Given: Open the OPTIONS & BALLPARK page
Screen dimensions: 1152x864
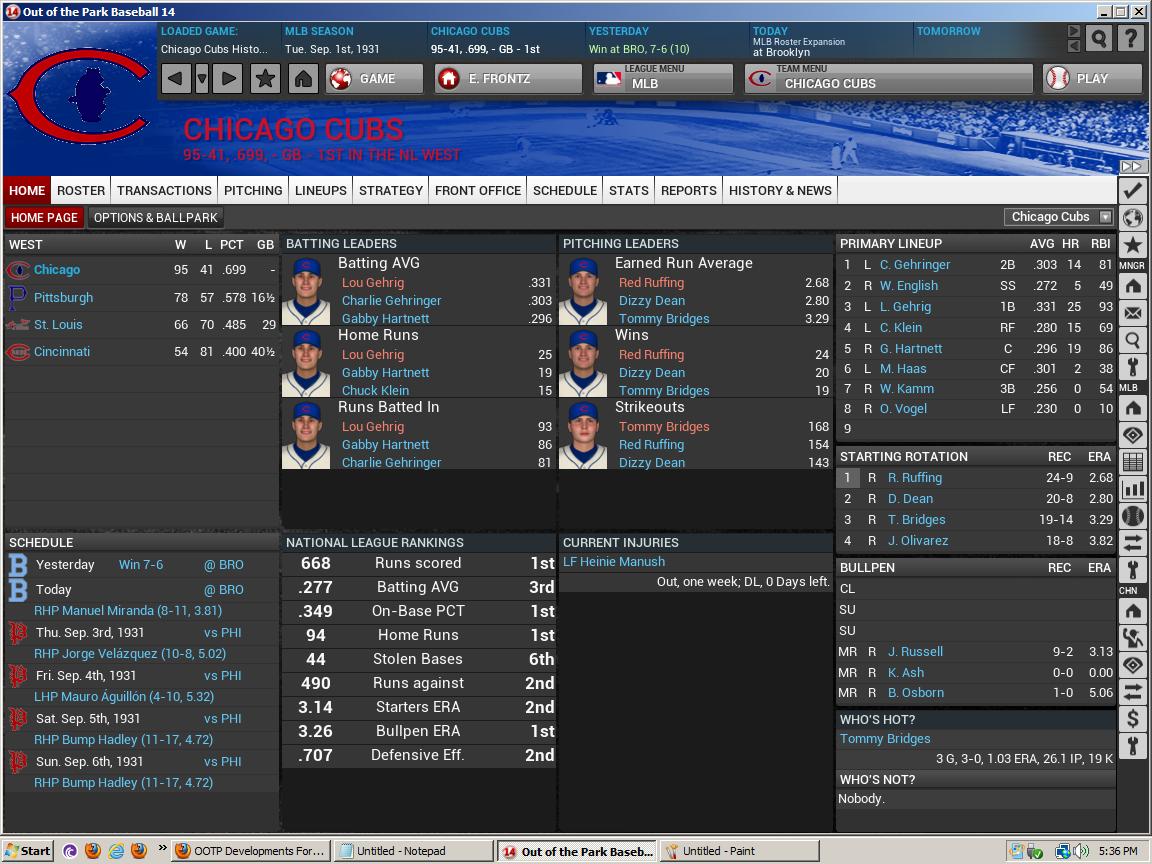Looking at the screenshot, I should pyautogui.click(x=155, y=217).
